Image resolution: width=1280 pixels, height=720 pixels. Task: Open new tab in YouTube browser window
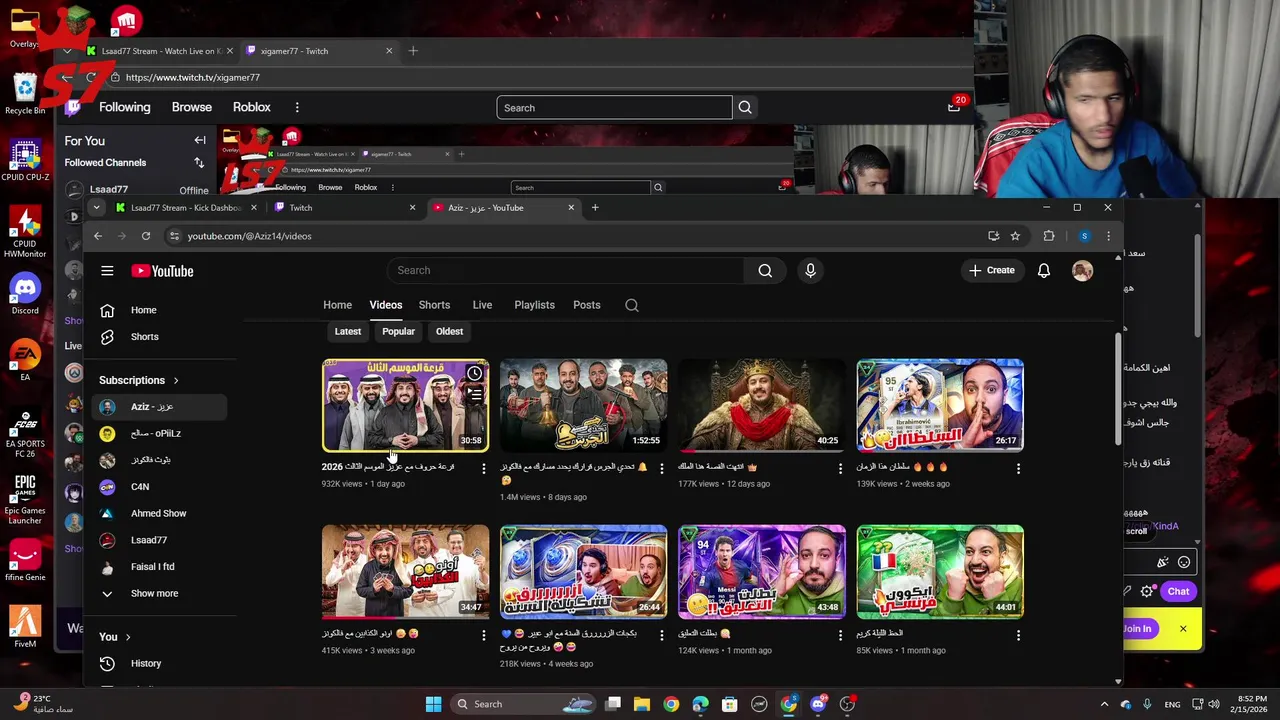(595, 208)
